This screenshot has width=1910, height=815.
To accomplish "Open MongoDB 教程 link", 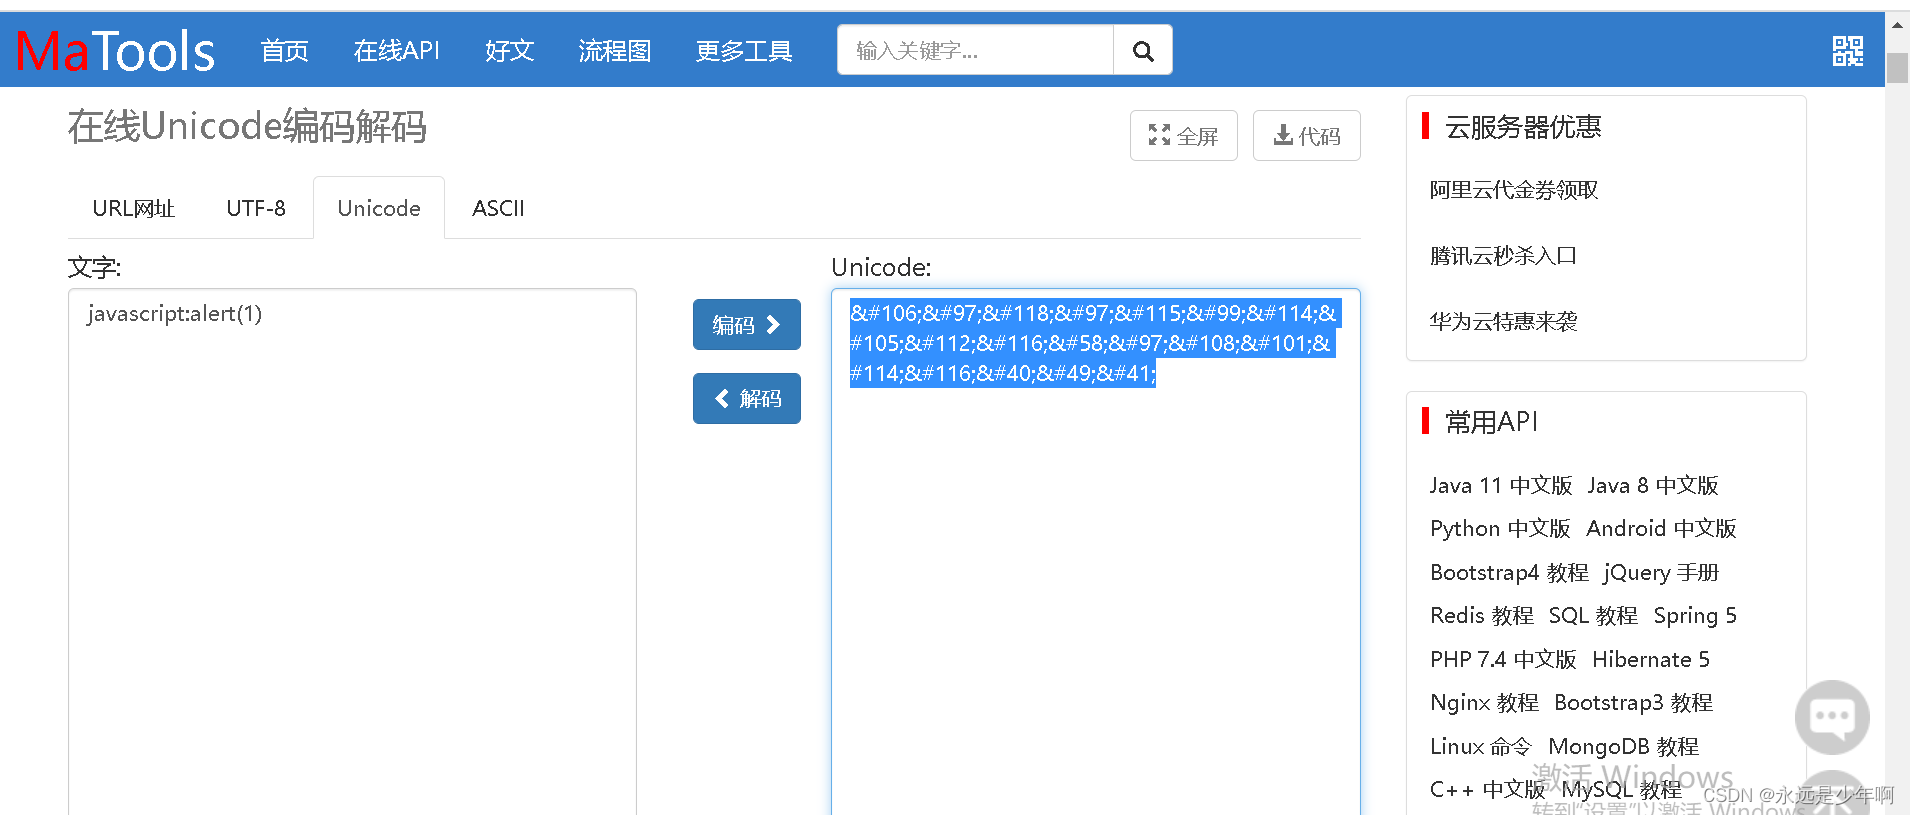I will [x=1624, y=746].
